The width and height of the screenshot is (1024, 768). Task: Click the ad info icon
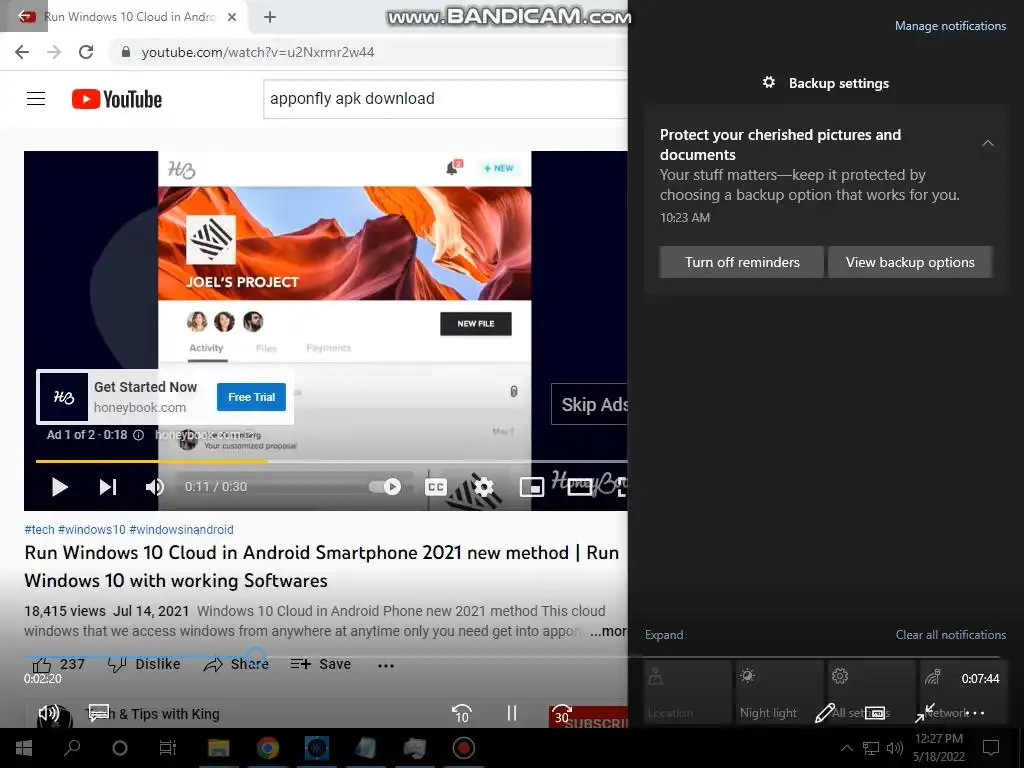pos(138,435)
